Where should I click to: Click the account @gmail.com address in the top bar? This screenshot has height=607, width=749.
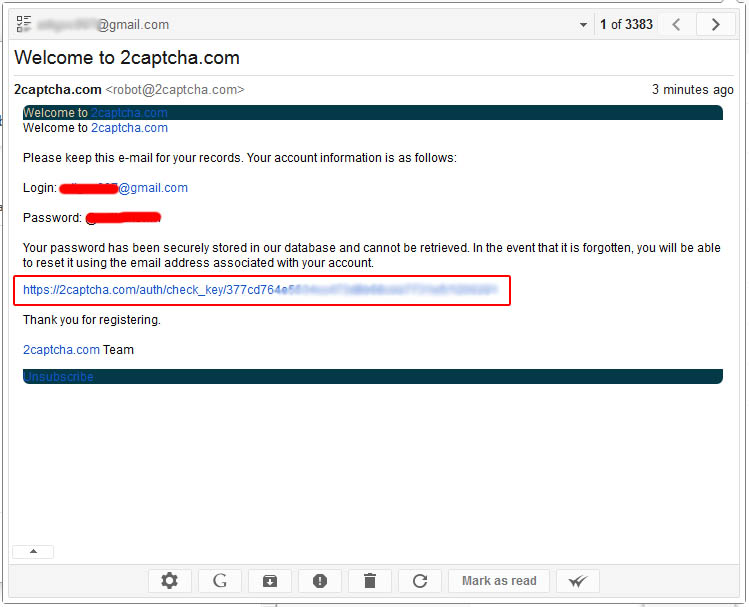[104, 25]
